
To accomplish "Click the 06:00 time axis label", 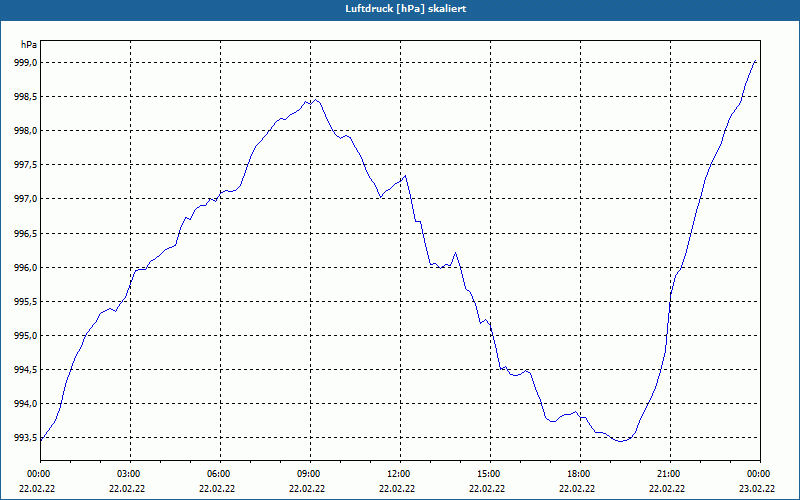I will pos(218,473).
